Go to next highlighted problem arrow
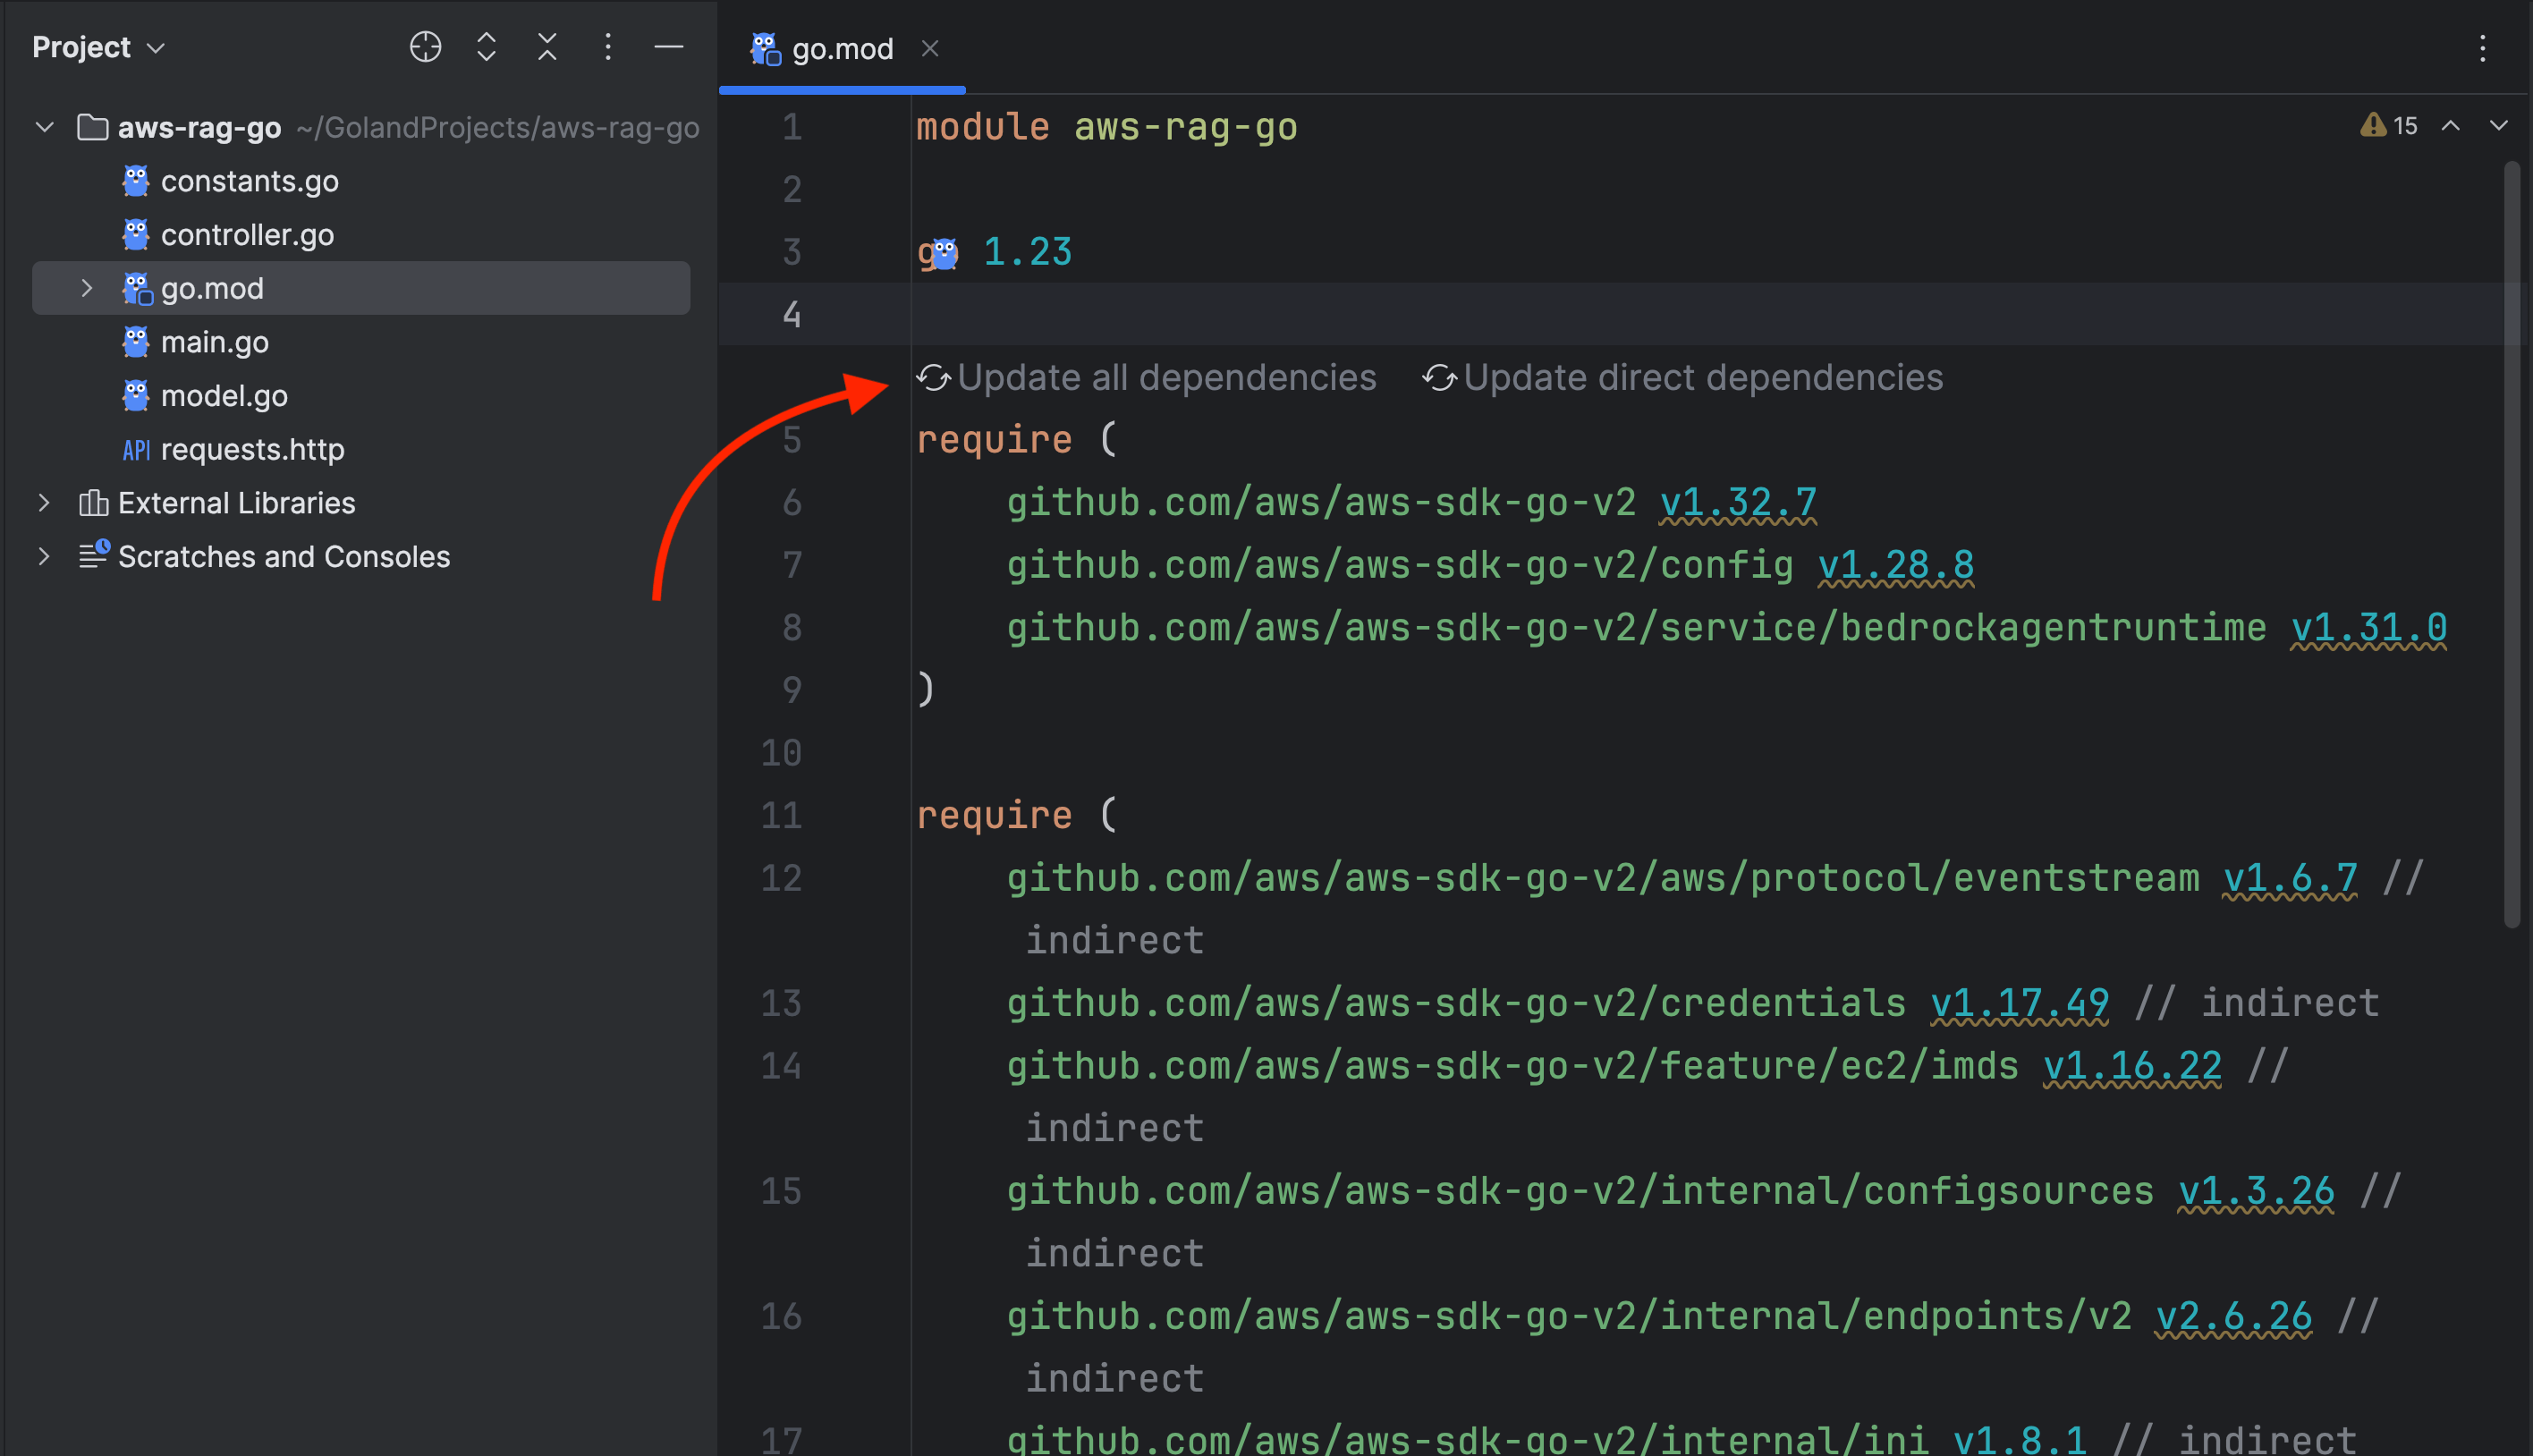 (x=2498, y=126)
